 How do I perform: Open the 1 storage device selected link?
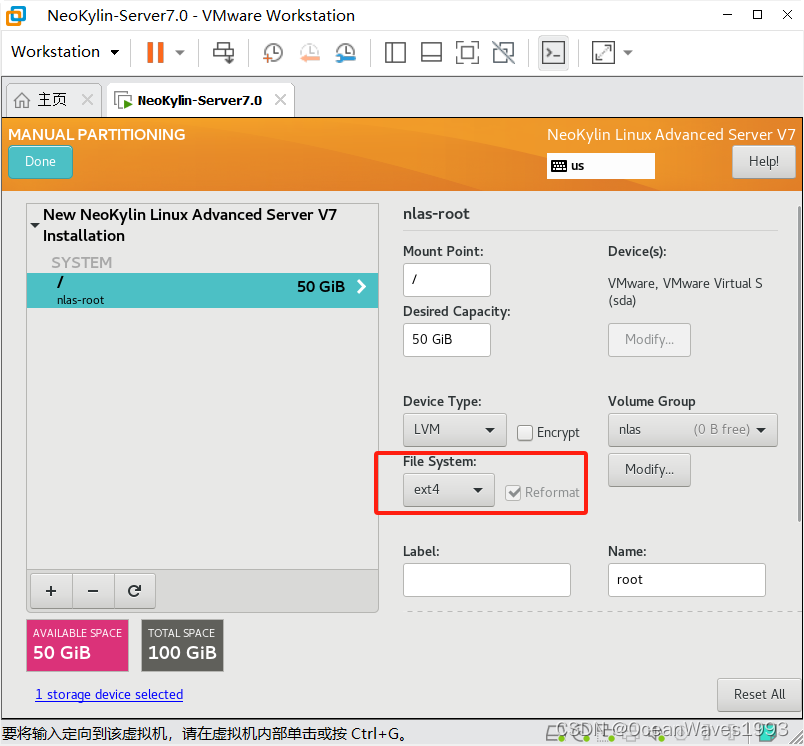[x=109, y=694]
